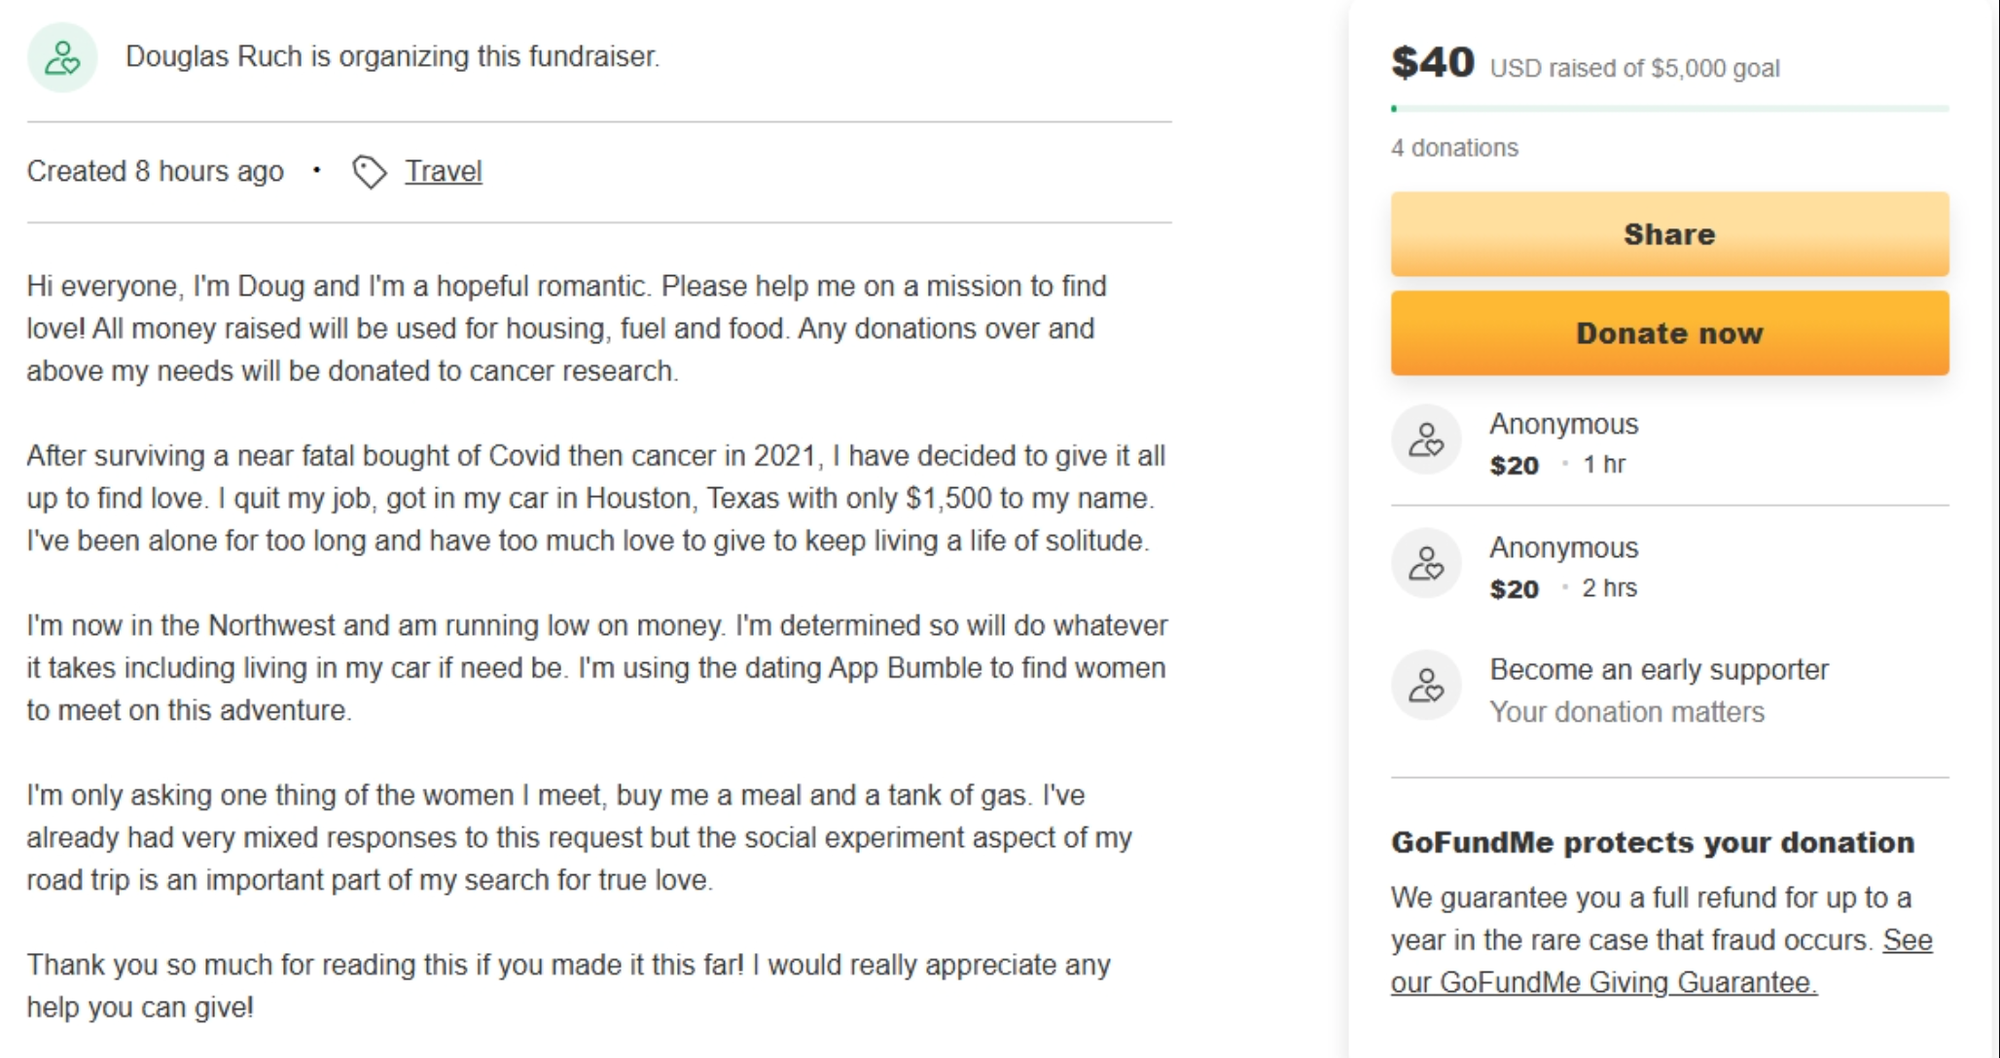Click the $40 raised amount
The width and height of the screenshot is (2000, 1058).
(x=1432, y=63)
